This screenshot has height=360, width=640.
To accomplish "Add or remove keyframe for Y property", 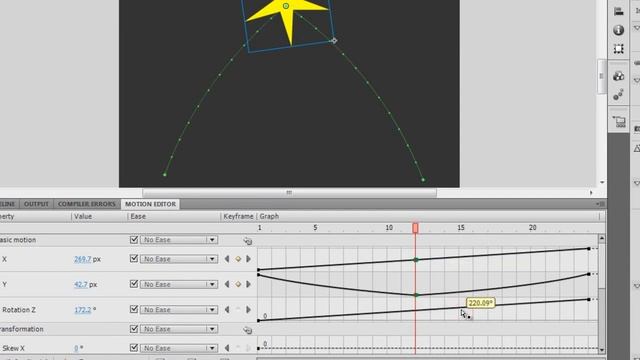I will pyautogui.click(x=238, y=284).
